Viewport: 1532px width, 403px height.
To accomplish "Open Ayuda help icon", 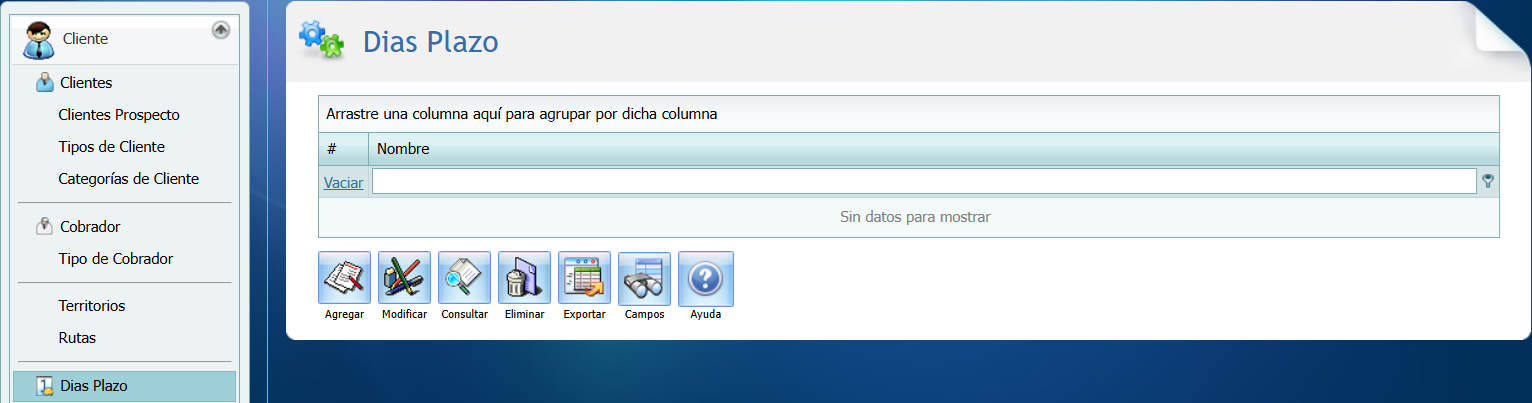I will coord(705,278).
